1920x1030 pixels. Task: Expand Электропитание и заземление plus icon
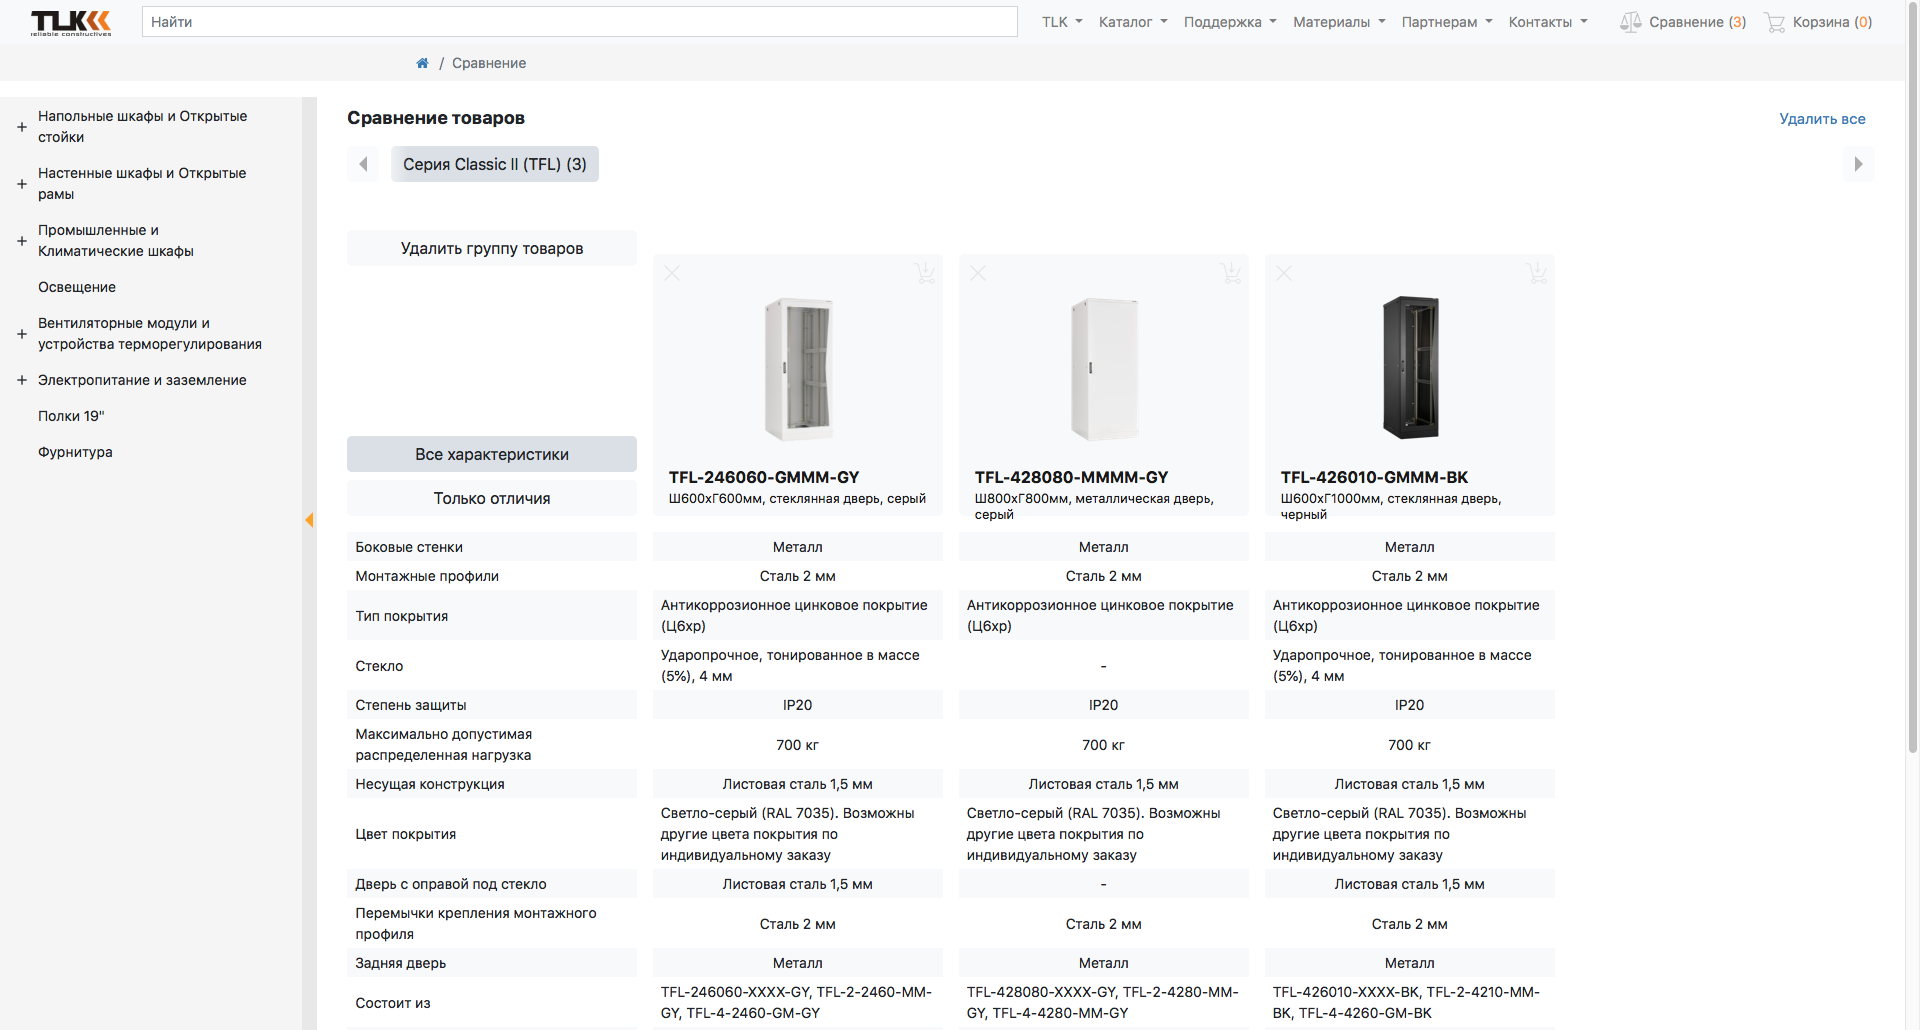coord(22,380)
